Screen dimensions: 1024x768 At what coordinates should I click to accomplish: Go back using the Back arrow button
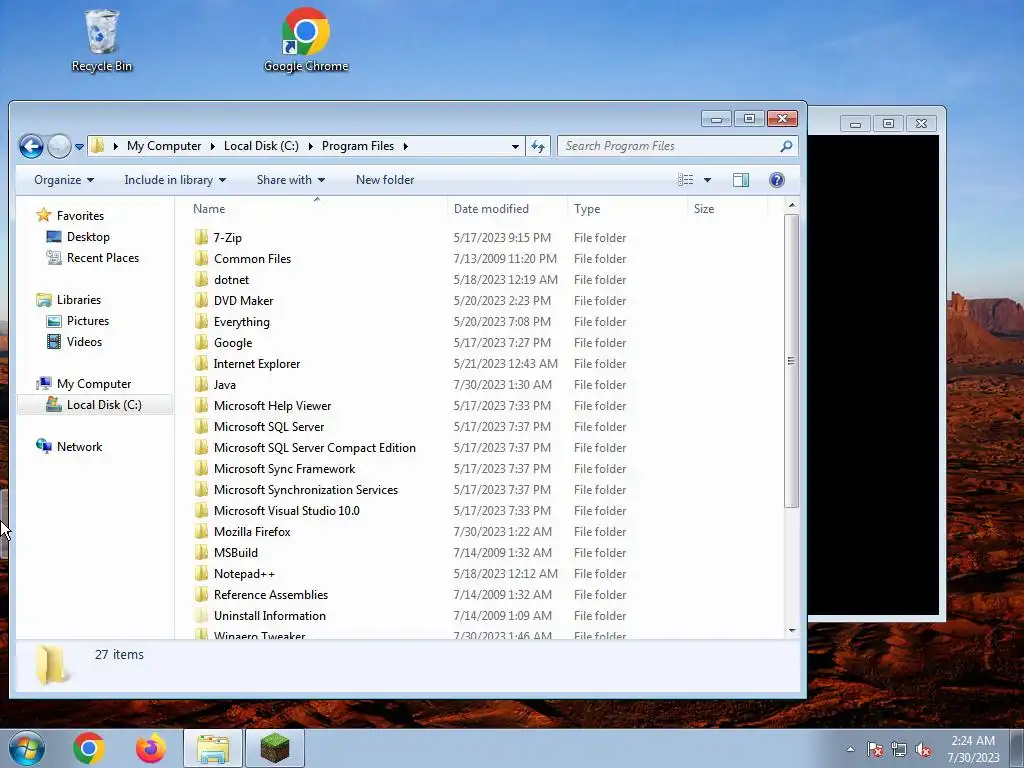[x=31, y=146]
